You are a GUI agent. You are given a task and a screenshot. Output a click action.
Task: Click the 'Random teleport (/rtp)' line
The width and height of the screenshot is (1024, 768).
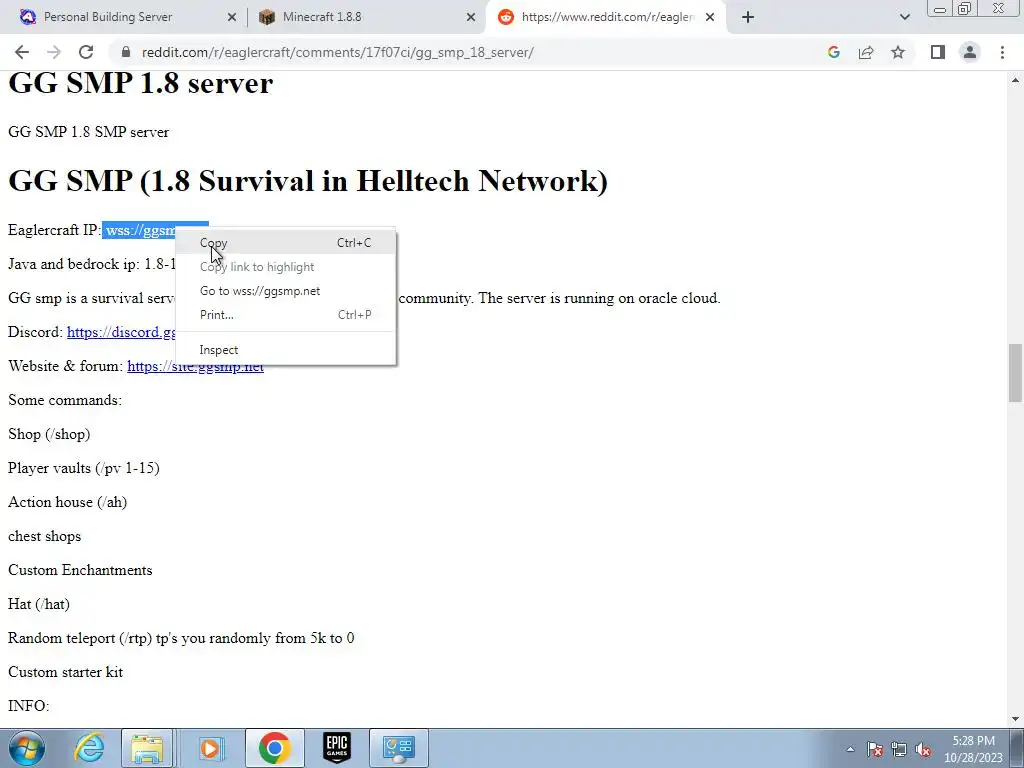[181, 638]
